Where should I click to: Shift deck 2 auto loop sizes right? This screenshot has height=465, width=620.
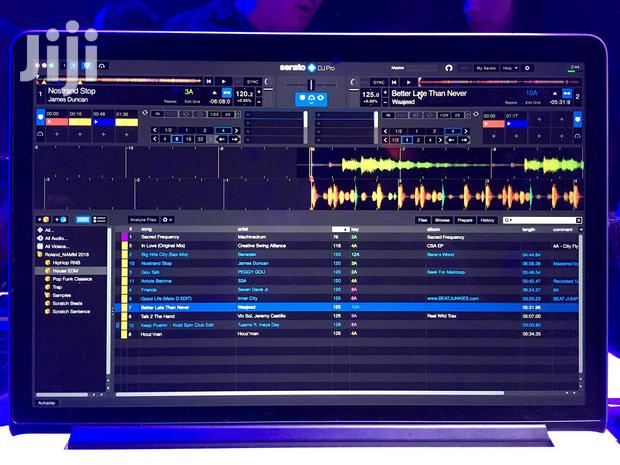pos(466,131)
